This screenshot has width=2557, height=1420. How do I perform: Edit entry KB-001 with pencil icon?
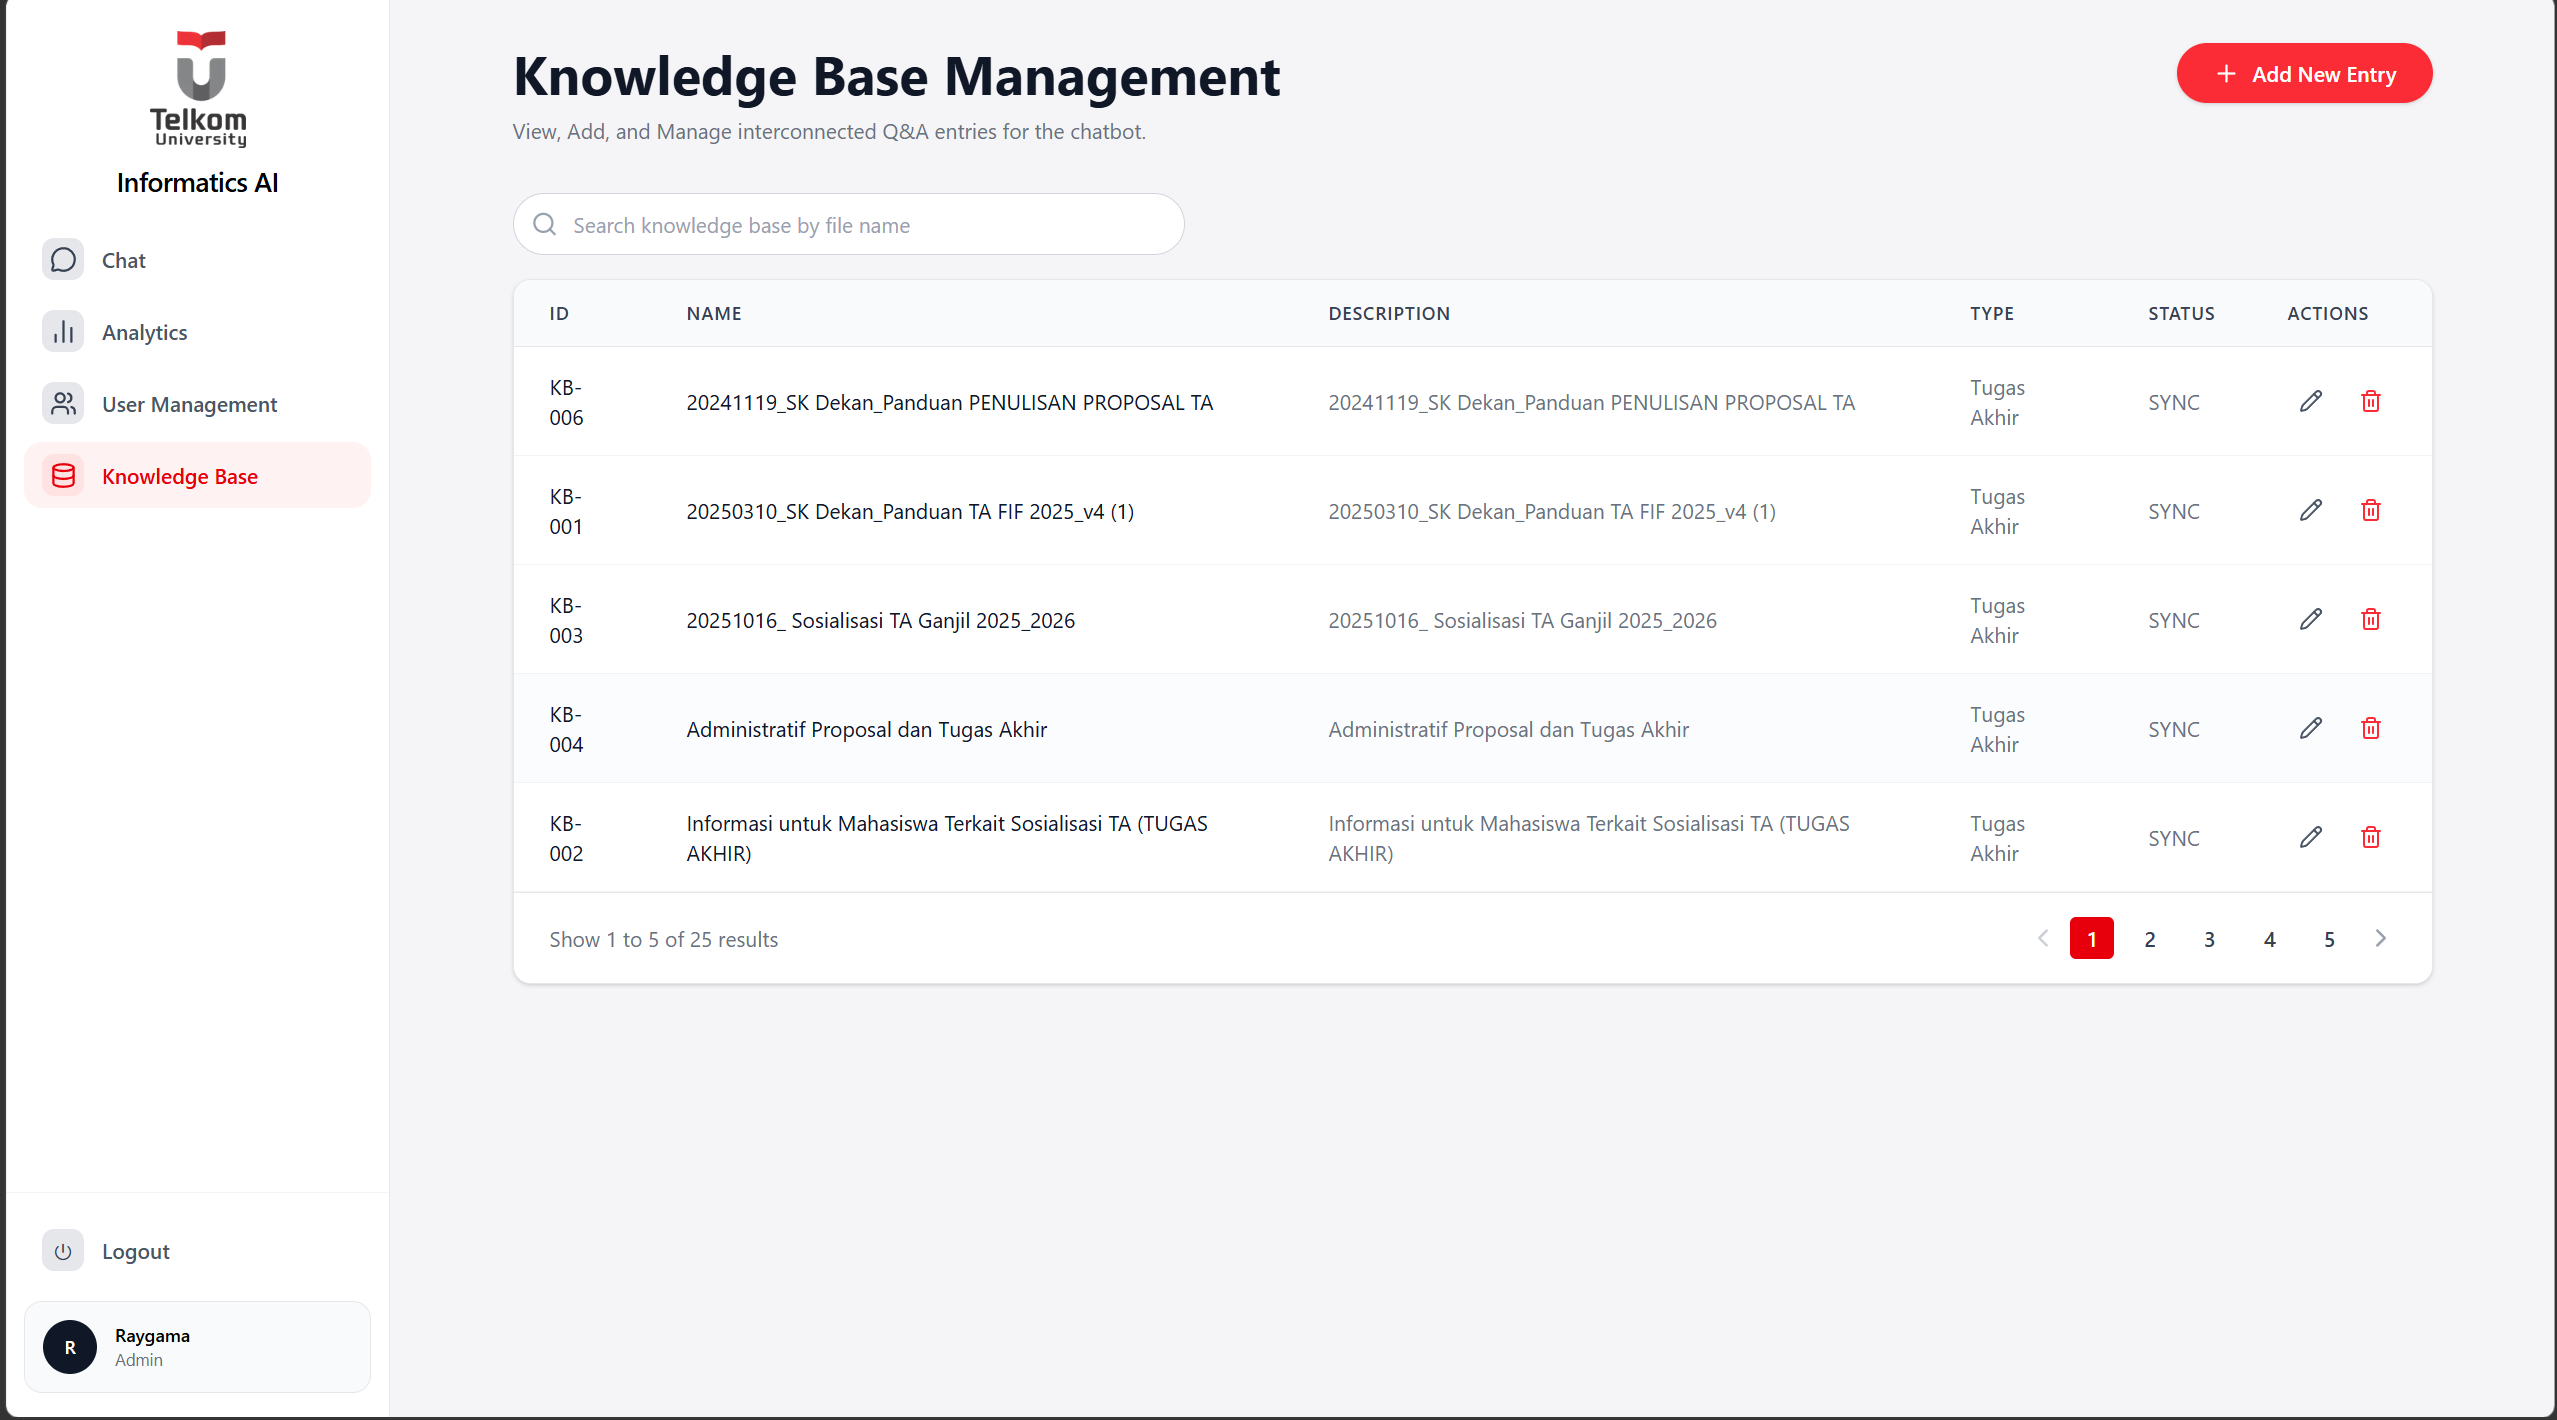coord(2310,511)
